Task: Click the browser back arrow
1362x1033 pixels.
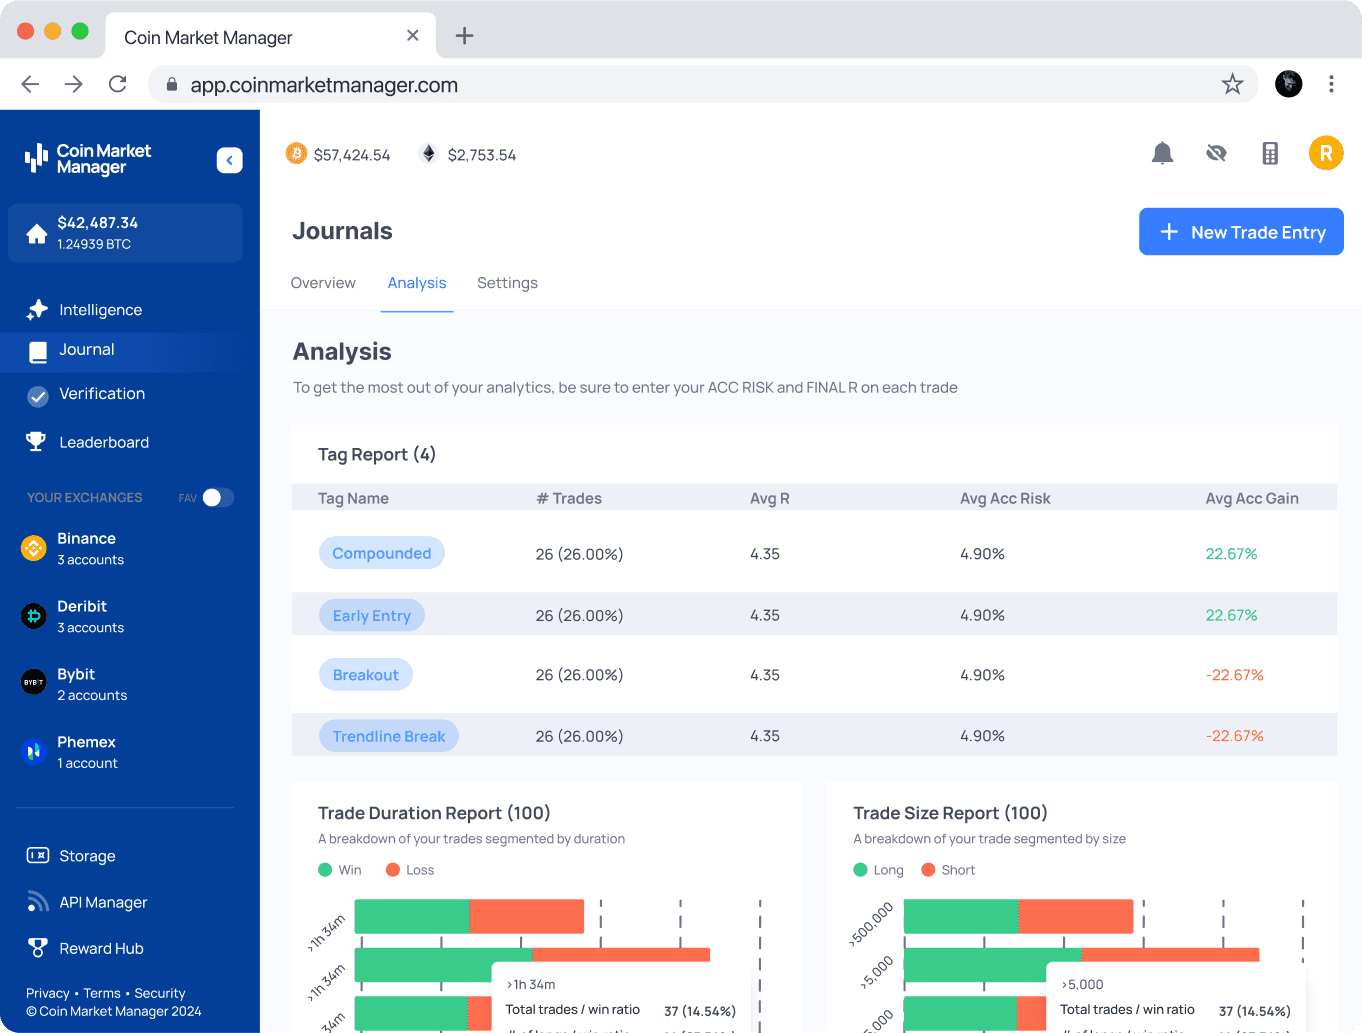Action: [x=30, y=84]
